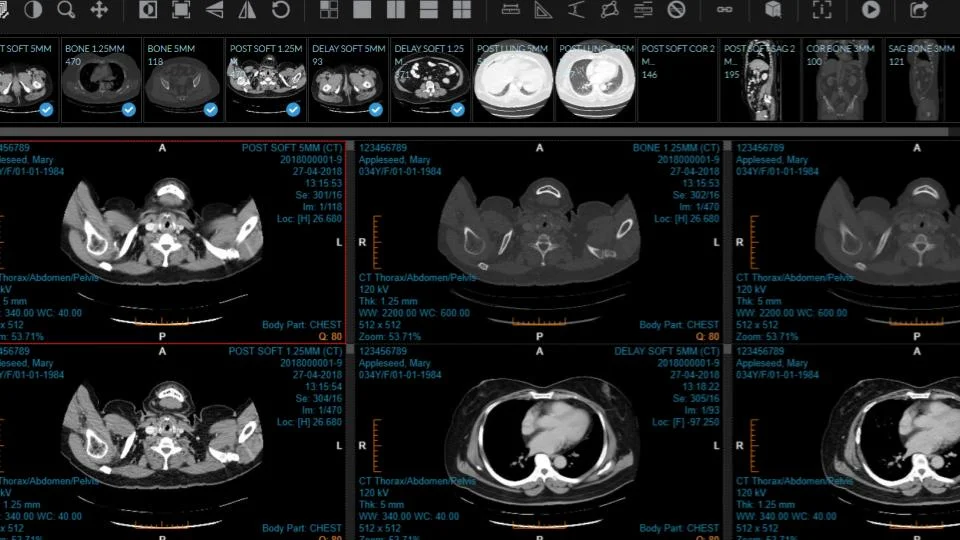
Task: Open the BONE 1.25MM series thumbnail
Action: point(101,80)
